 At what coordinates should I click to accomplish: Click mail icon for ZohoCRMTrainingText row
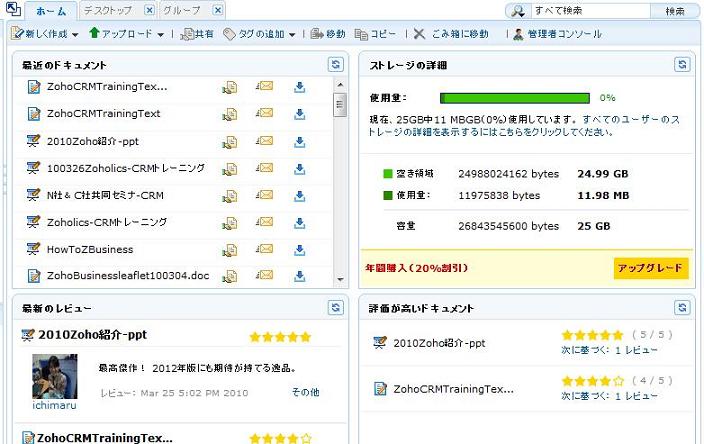tap(264, 113)
